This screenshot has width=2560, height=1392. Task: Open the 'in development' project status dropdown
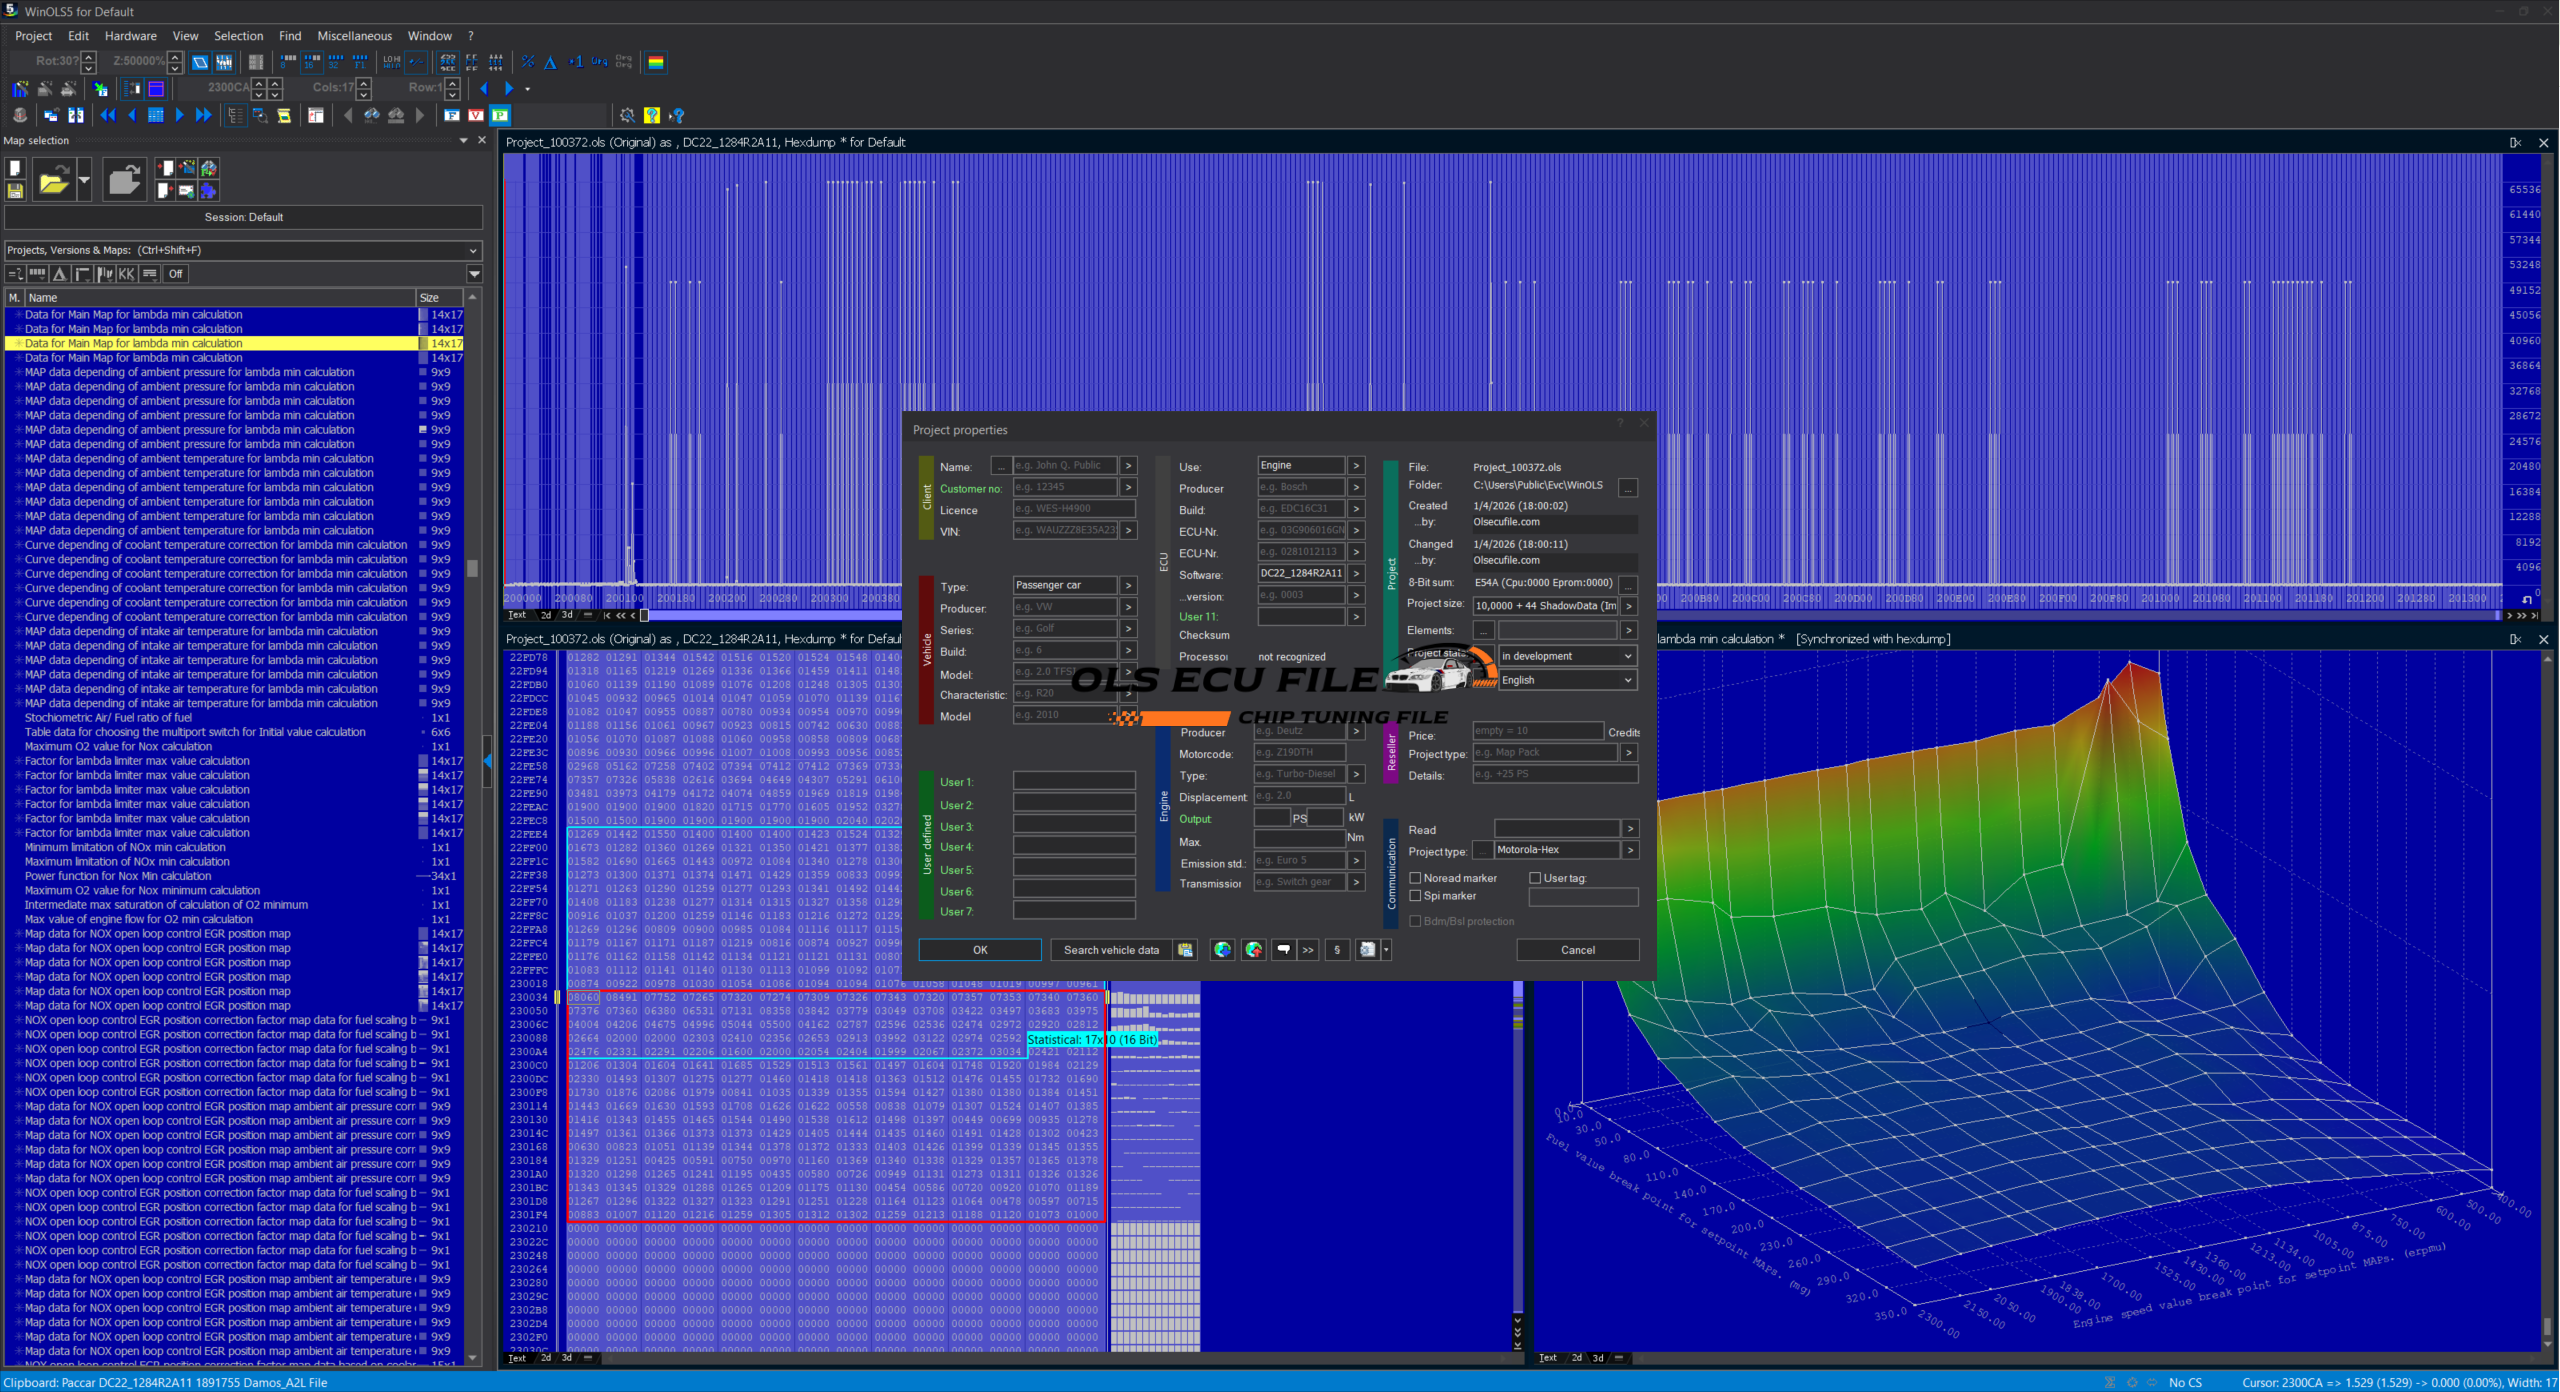[x=1566, y=656]
